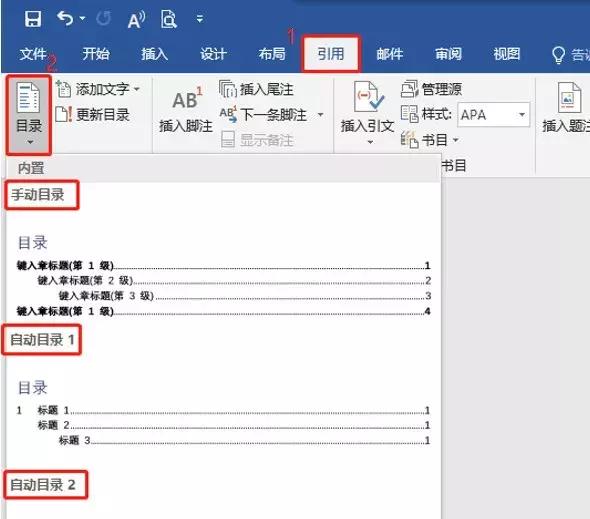Switch to the 审阅 tab

[x=448, y=54]
